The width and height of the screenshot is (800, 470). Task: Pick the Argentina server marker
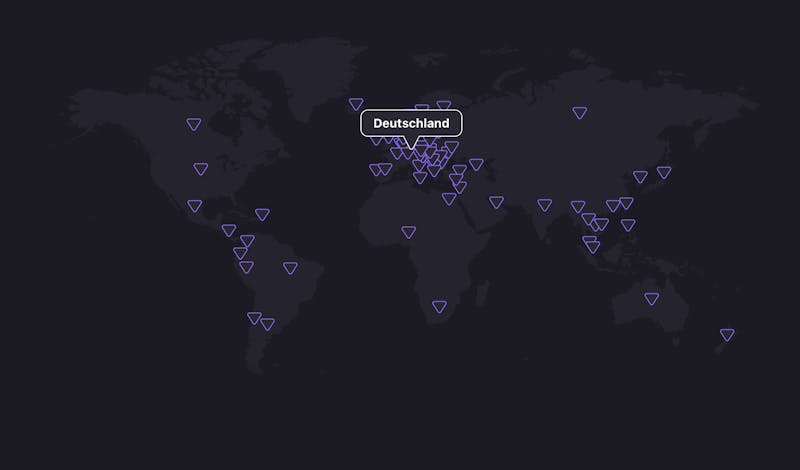[267, 324]
